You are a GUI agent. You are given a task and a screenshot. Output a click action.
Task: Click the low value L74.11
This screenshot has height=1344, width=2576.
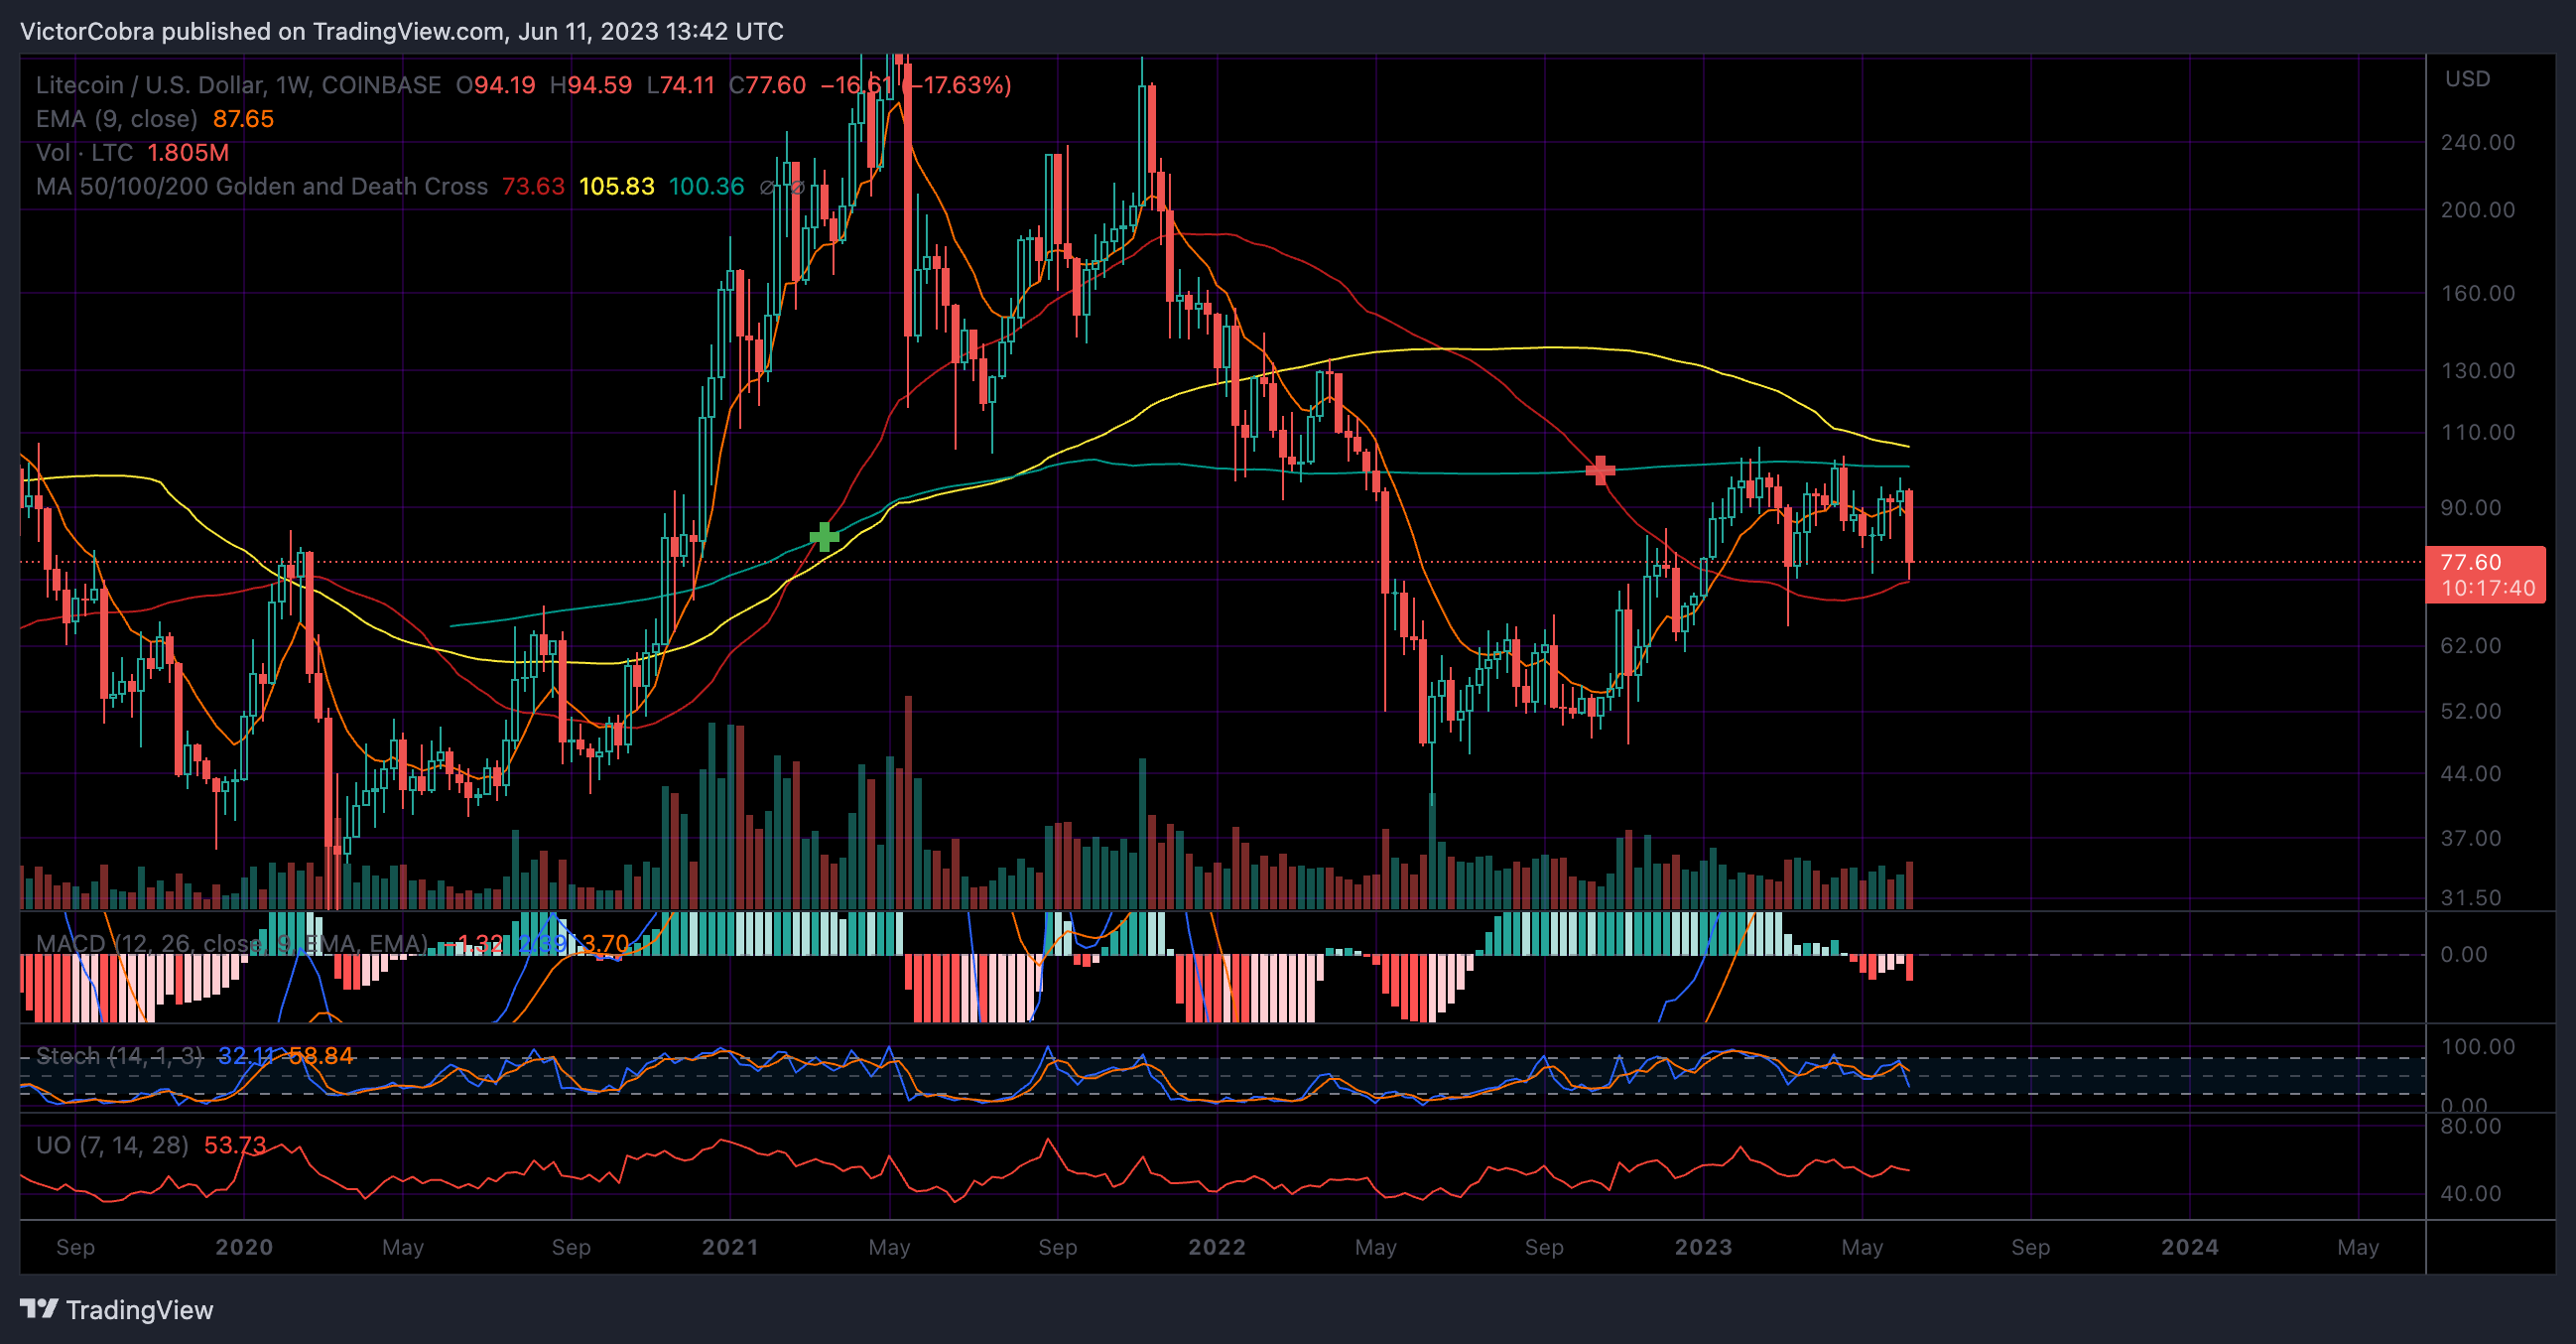680,85
